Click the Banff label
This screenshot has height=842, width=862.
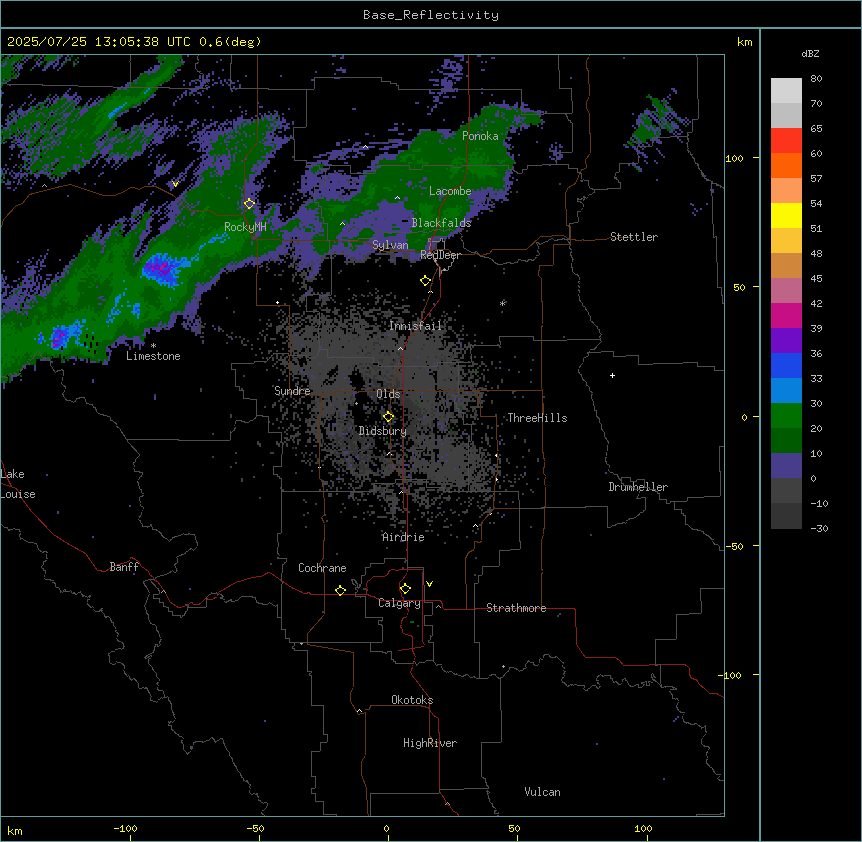coord(124,567)
